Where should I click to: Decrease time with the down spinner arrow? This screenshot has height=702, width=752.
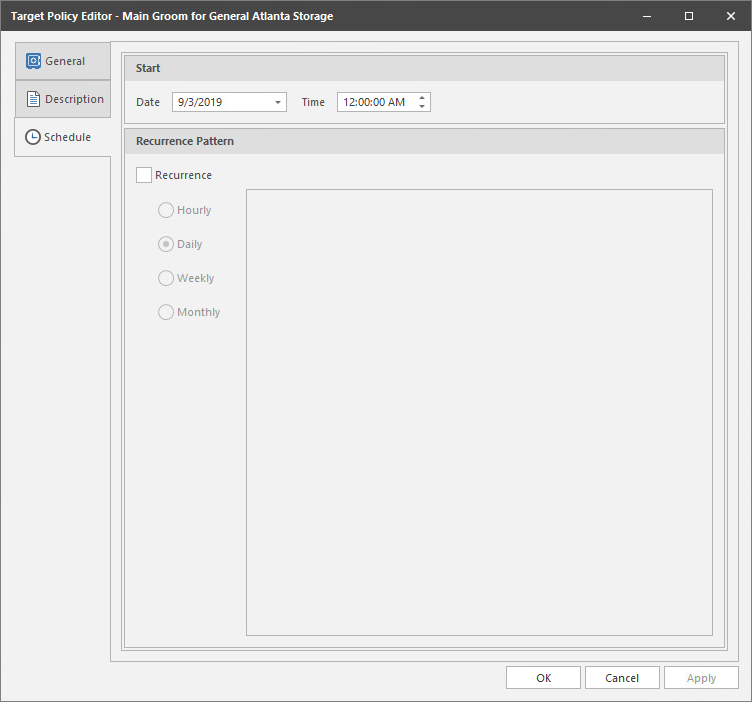(x=422, y=106)
